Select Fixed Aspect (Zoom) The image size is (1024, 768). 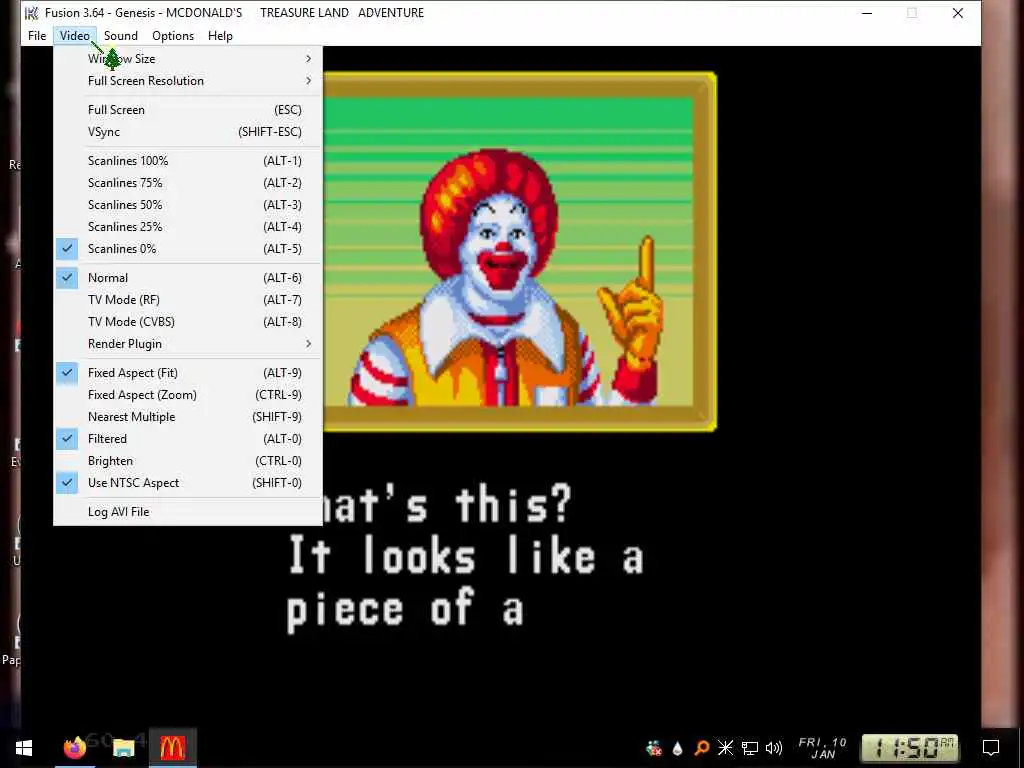pyautogui.click(x=188, y=395)
